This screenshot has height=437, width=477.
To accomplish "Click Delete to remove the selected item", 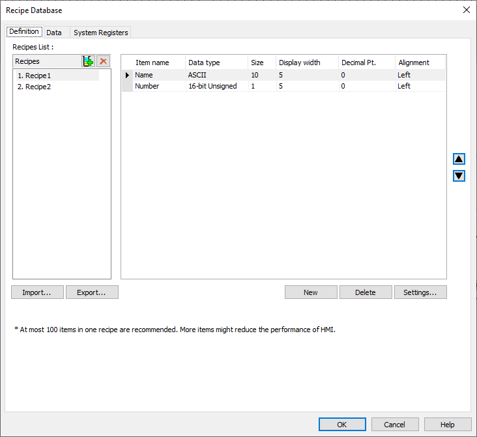I will [x=366, y=292].
